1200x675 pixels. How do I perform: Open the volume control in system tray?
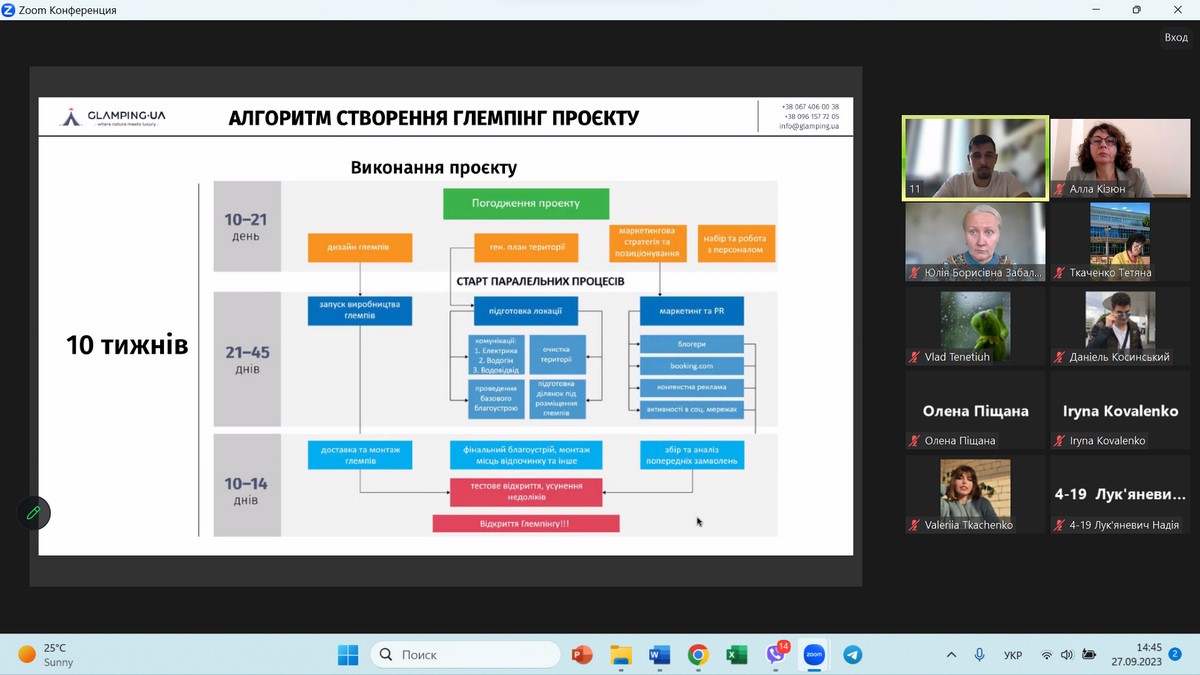point(1067,655)
